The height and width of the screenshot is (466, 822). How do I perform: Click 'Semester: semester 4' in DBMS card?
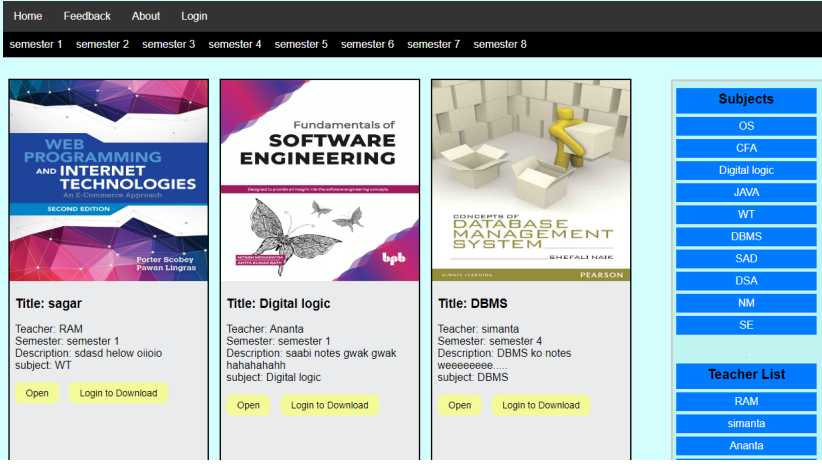click(x=490, y=341)
